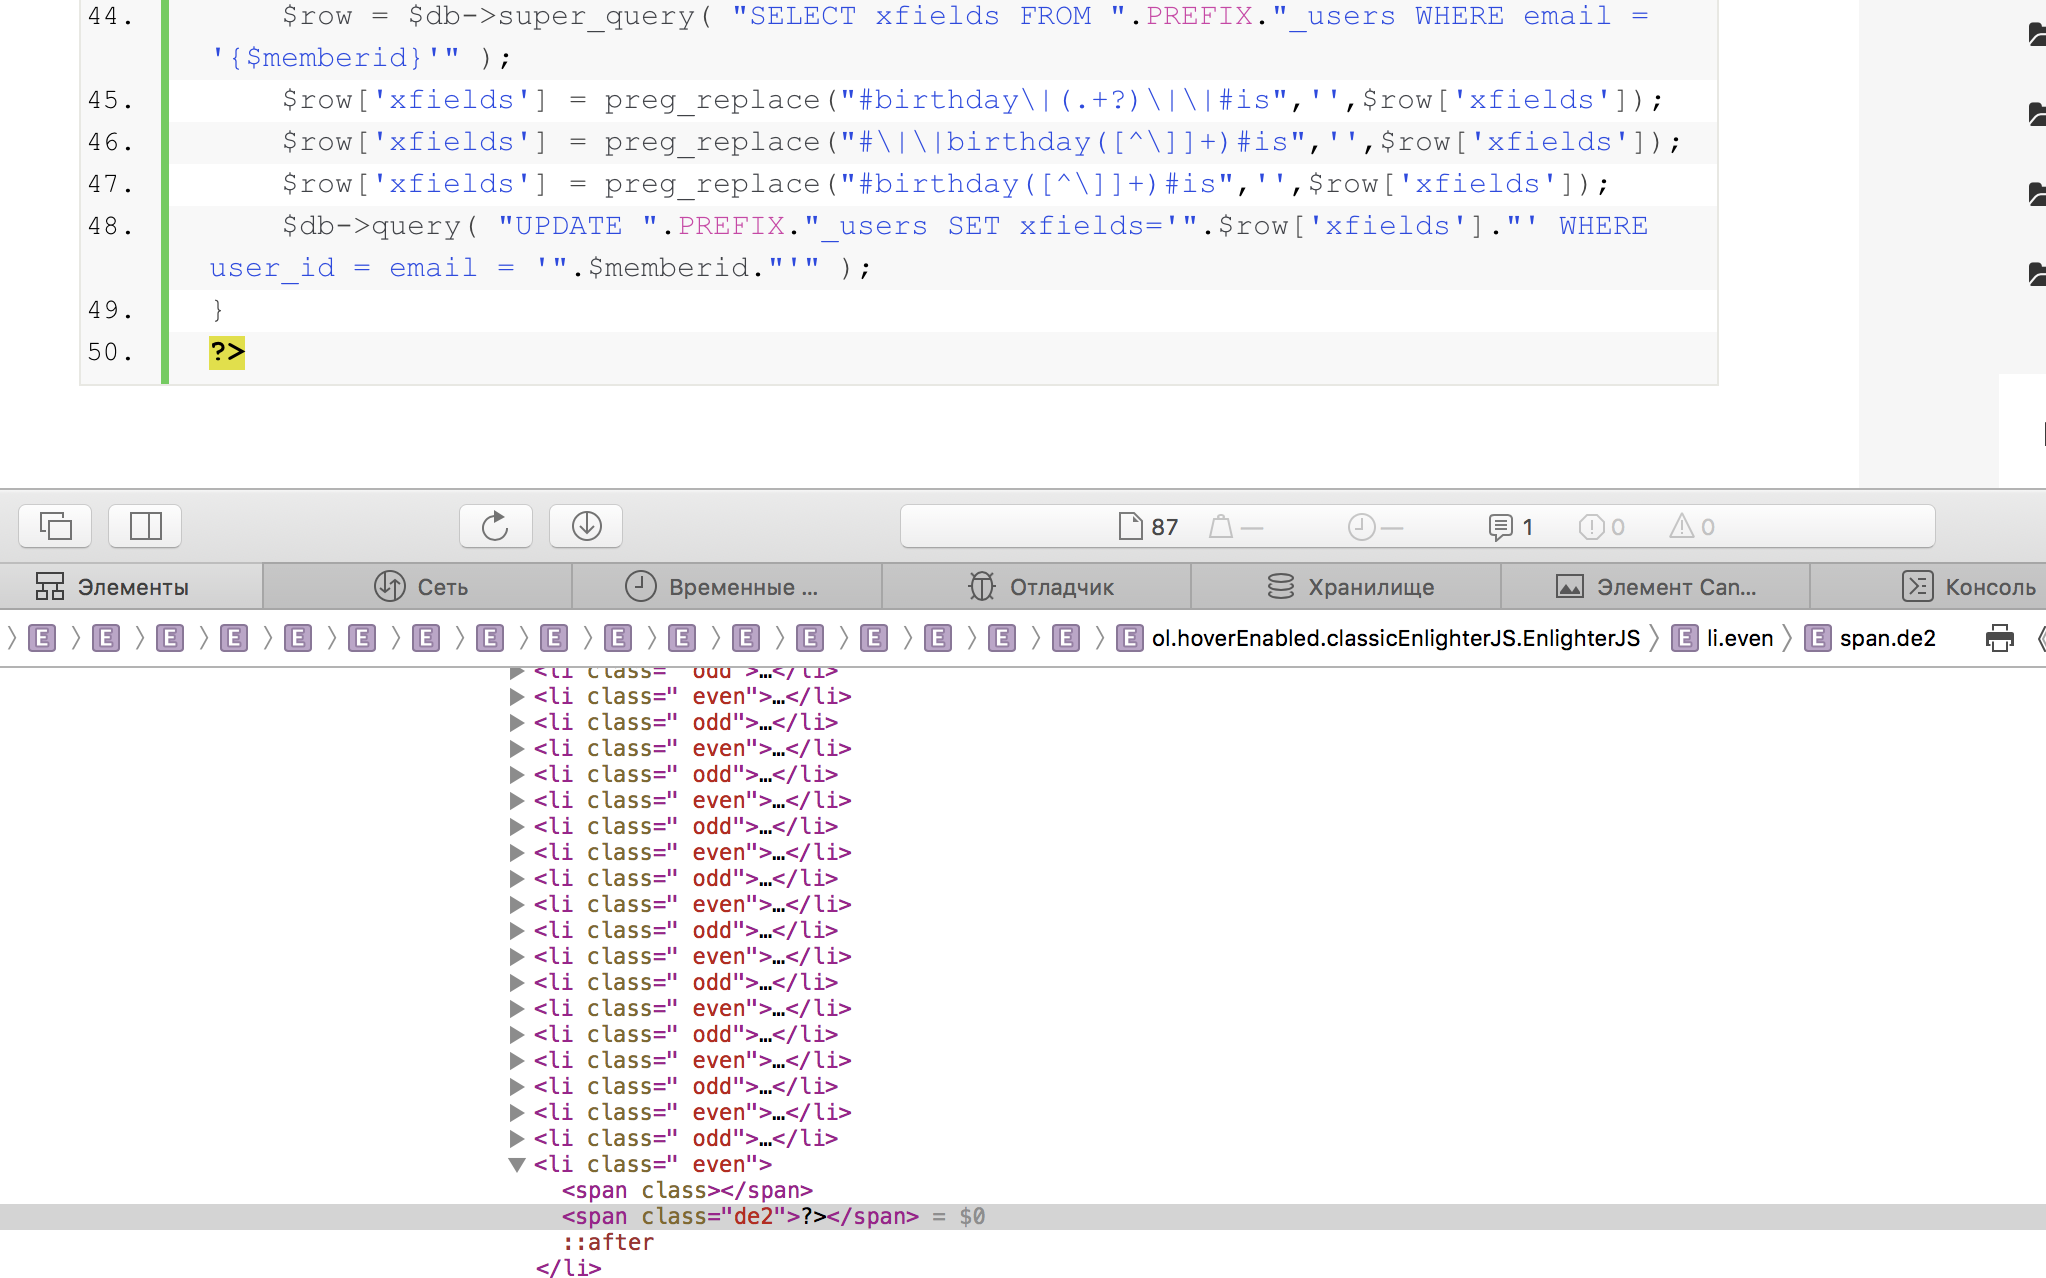
Task: Reload the inspected page
Action: coord(495,526)
